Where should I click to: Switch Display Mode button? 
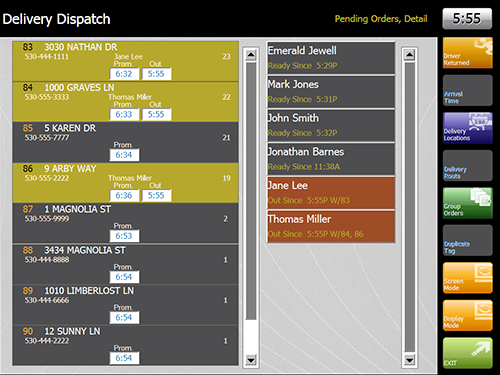pos(467,316)
